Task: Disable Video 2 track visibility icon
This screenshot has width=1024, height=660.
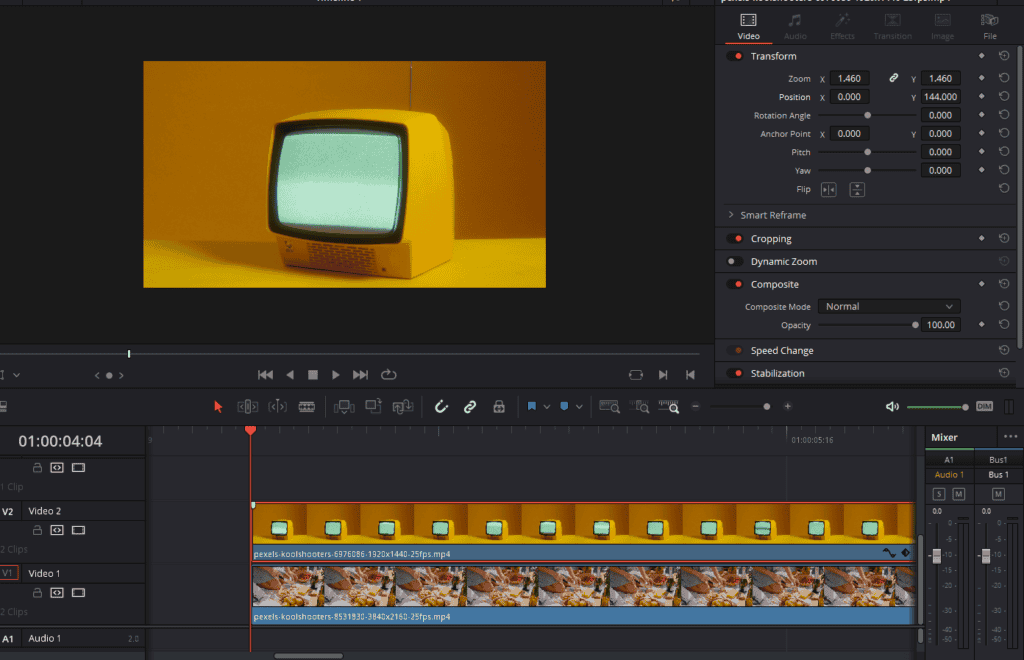Action: pyautogui.click(x=78, y=530)
